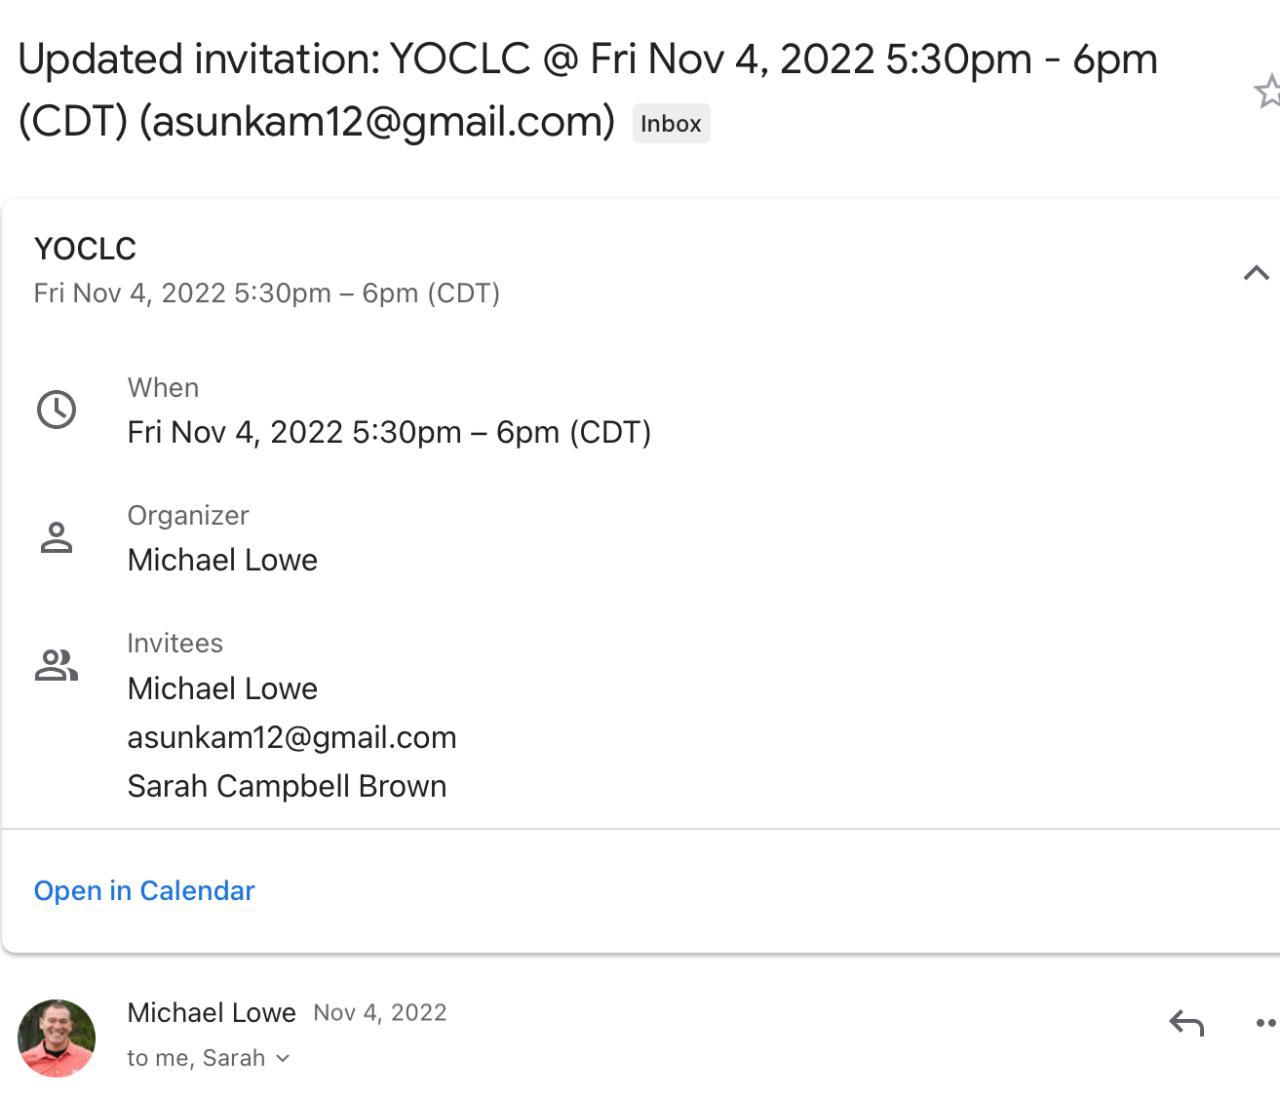Click the email date Nov 4, 2022

click(380, 1013)
